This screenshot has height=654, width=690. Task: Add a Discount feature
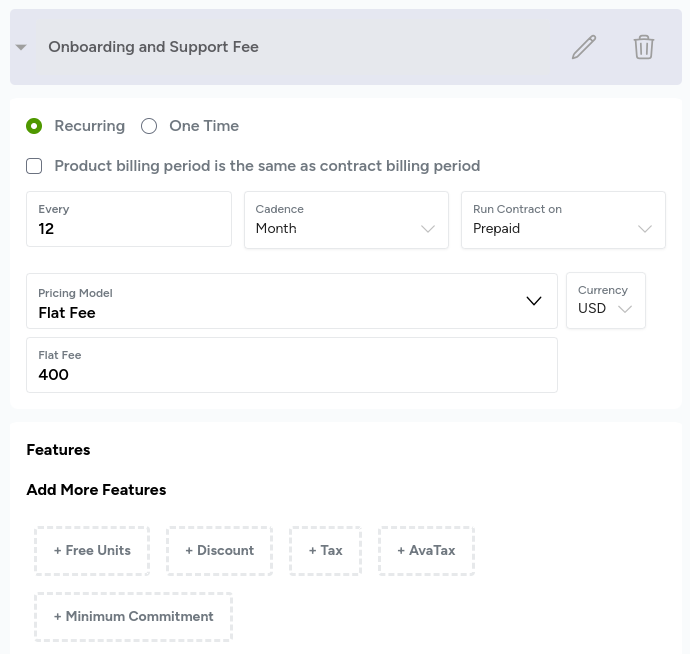point(219,551)
